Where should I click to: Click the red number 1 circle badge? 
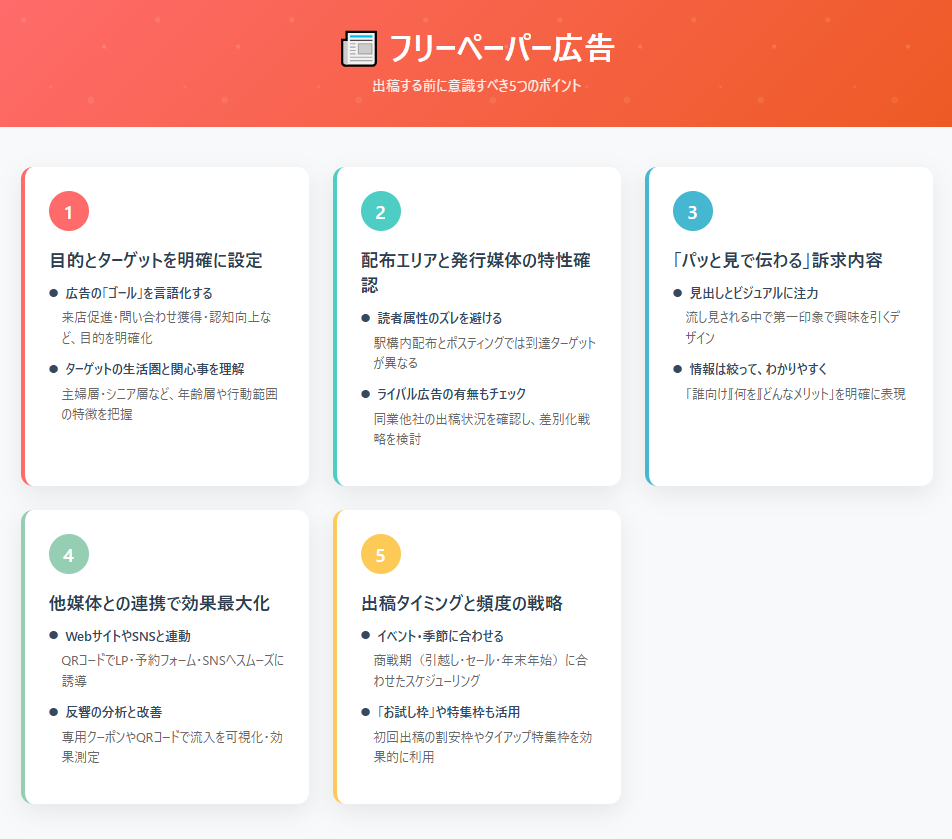point(69,211)
